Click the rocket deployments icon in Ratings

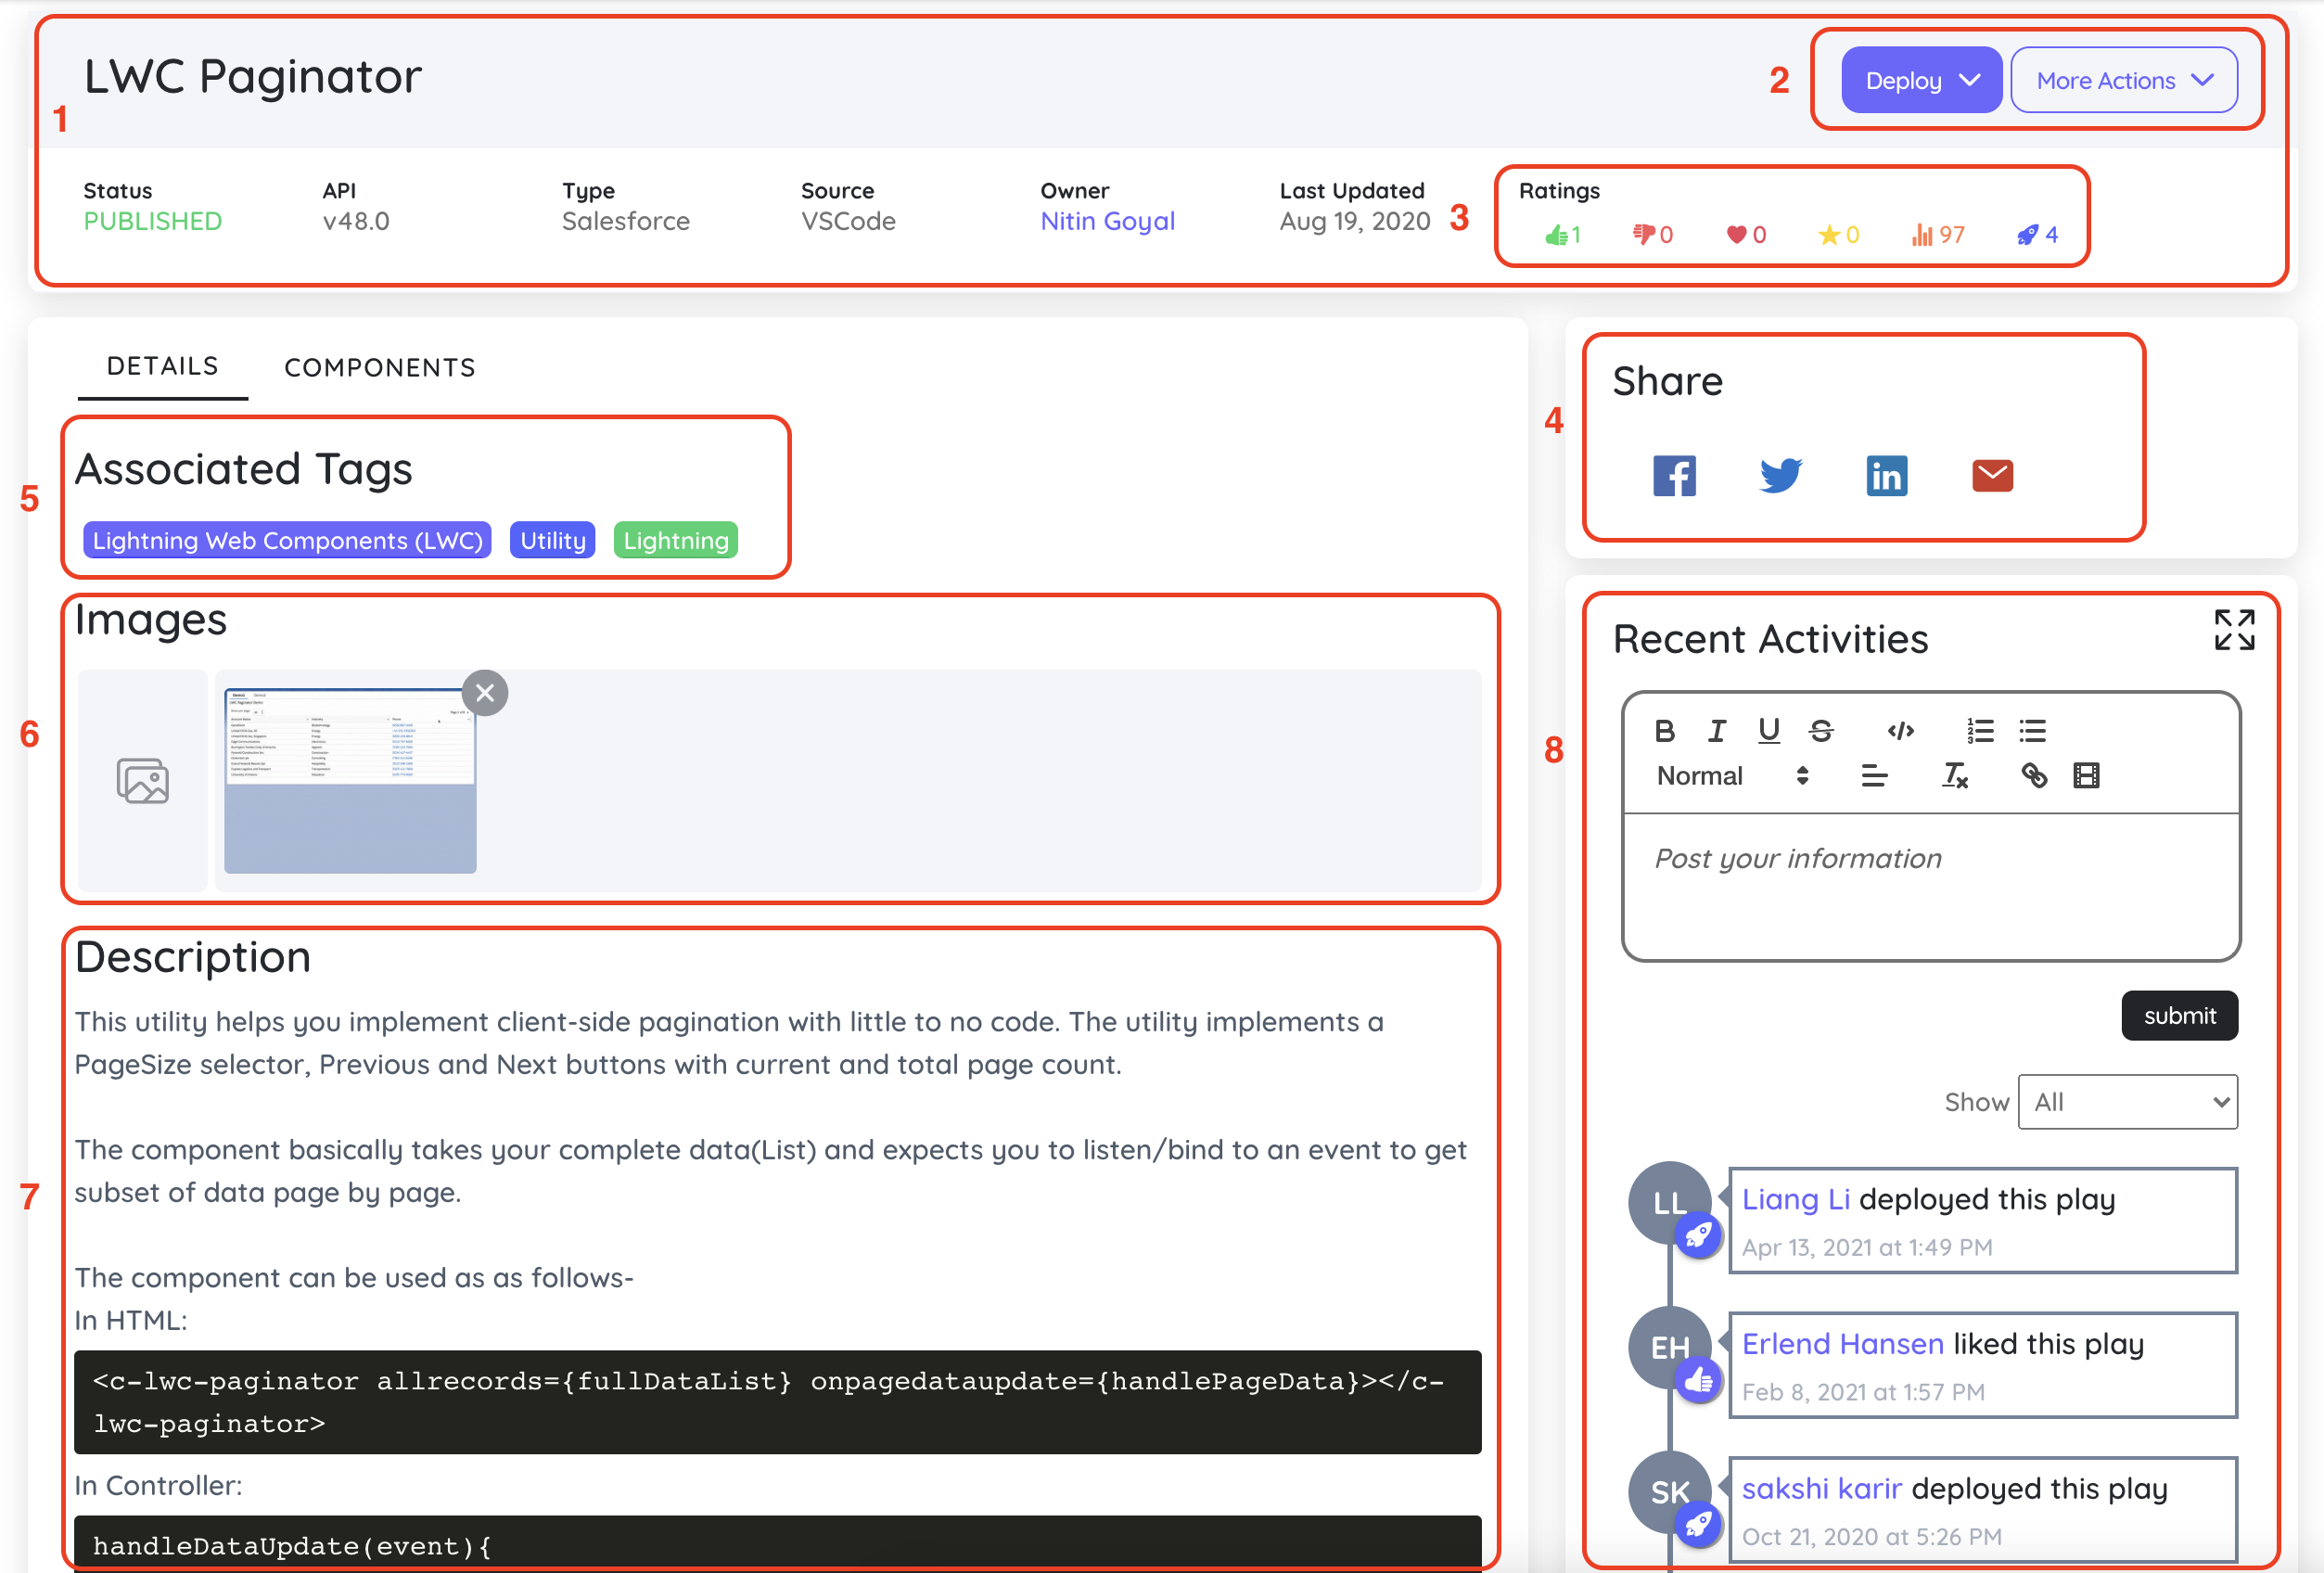tap(2027, 235)
